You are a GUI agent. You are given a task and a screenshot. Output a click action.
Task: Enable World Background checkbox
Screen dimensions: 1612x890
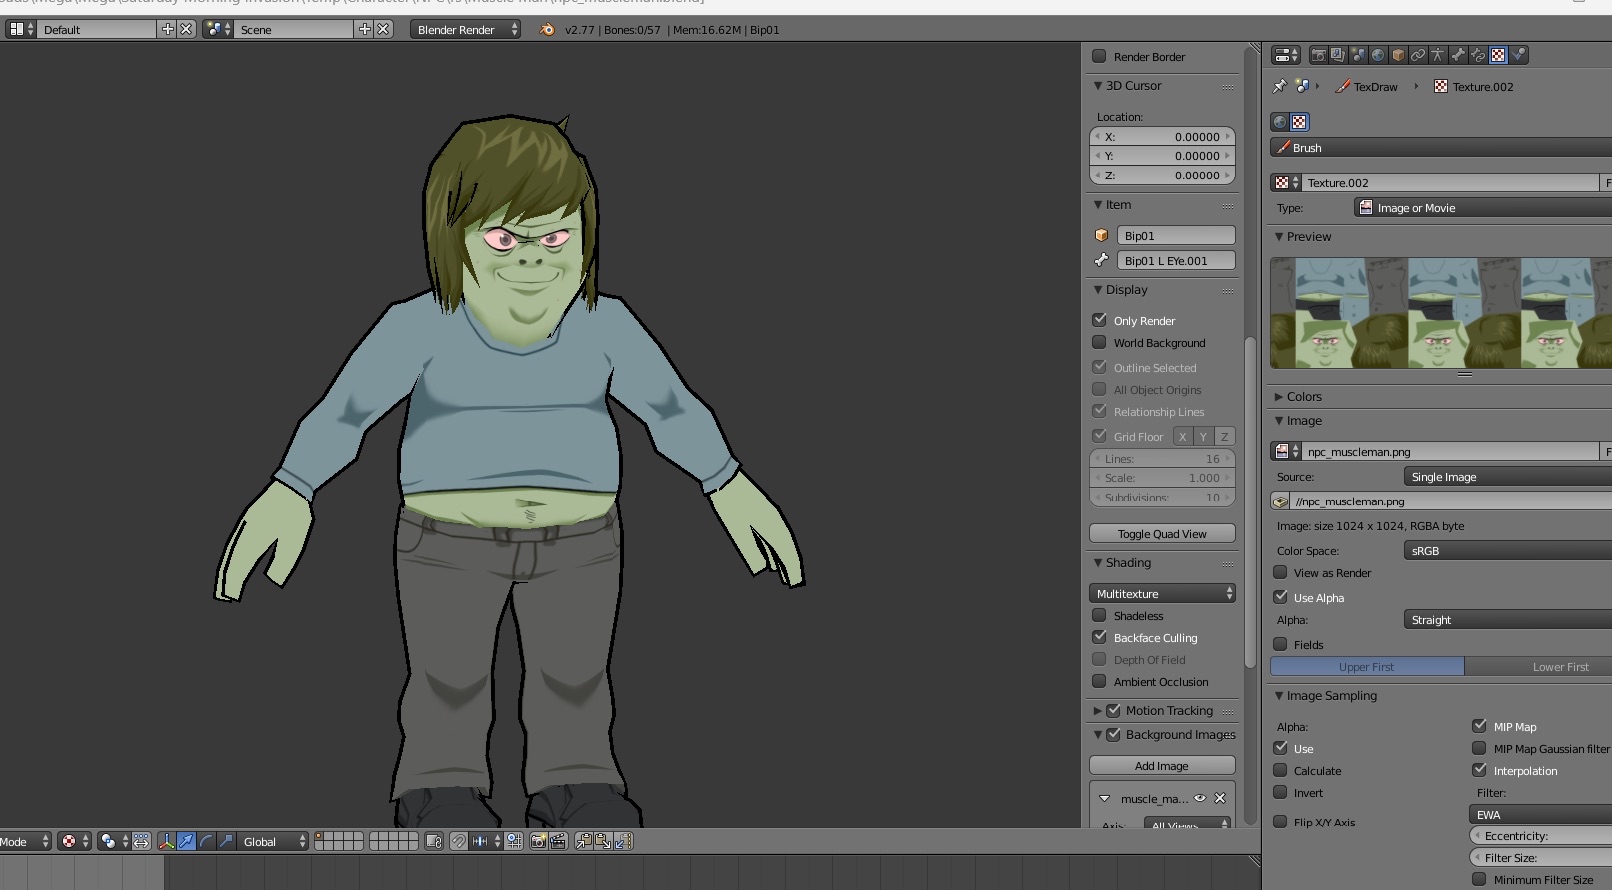(1099, 342)
